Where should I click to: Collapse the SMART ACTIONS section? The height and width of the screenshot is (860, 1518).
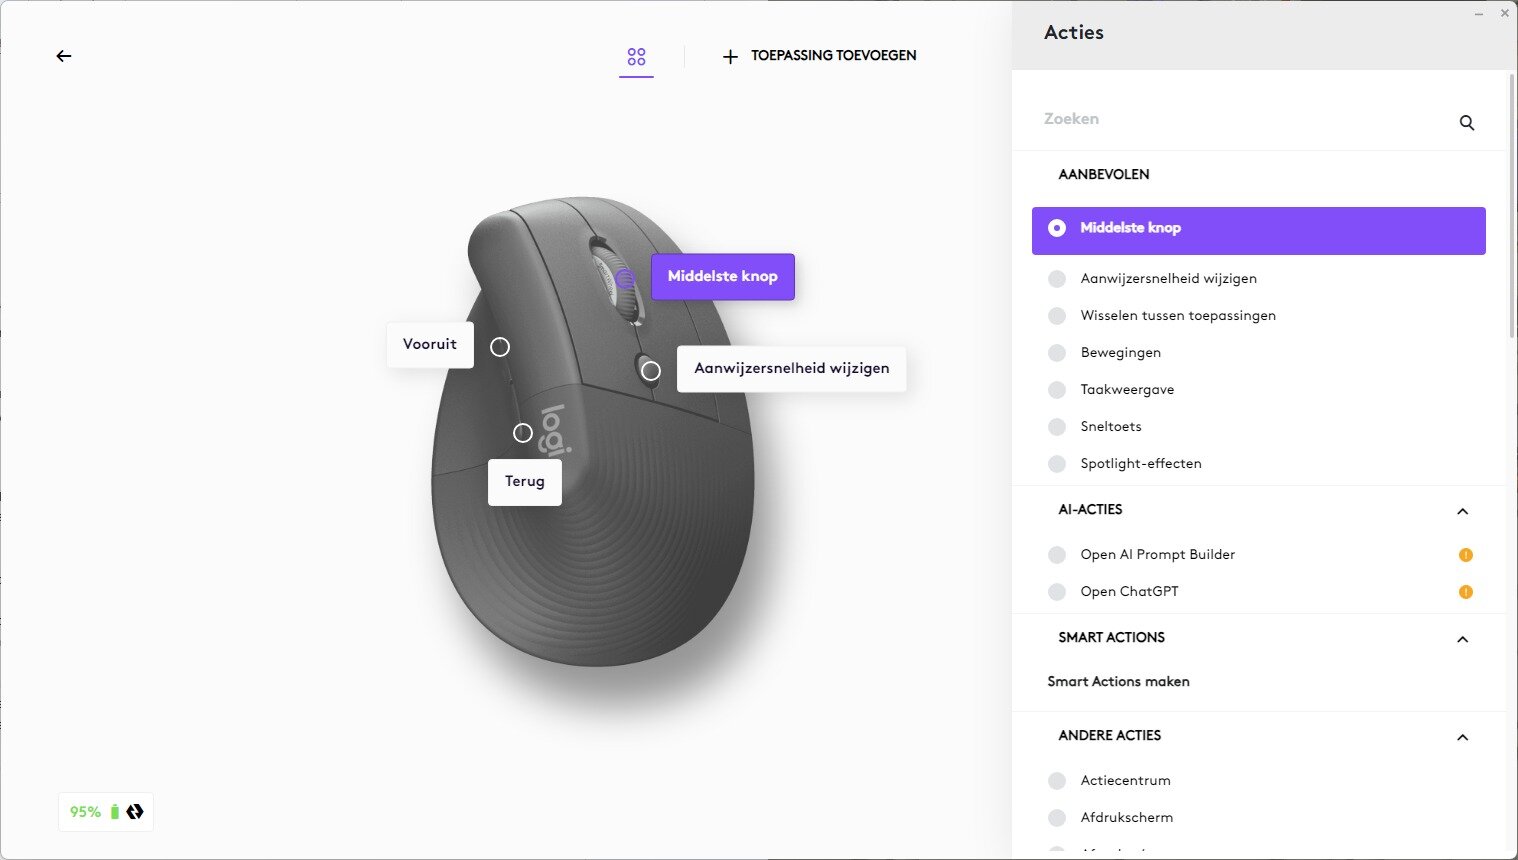pyautogui.click(x=1462, y=639)
